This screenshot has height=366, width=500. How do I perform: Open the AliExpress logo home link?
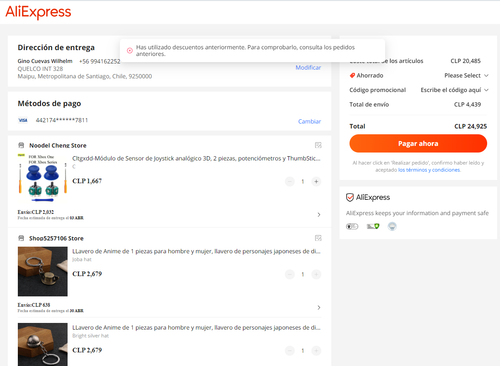38,12
